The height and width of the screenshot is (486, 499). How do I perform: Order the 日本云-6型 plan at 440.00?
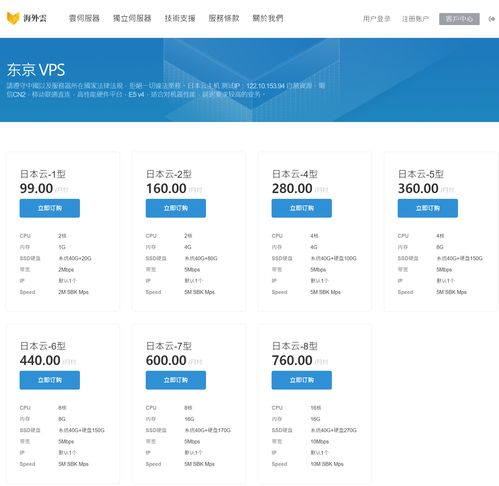pyautogui.click(x=50, y=380)
